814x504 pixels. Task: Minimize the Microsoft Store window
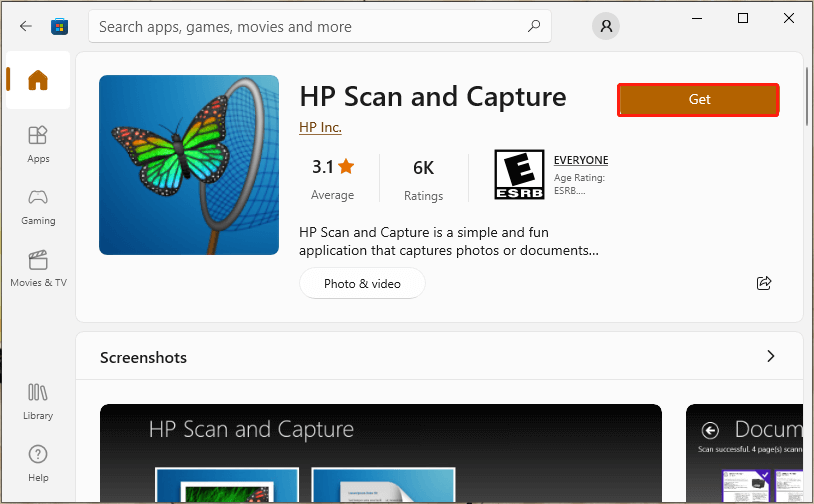[697, 18]
